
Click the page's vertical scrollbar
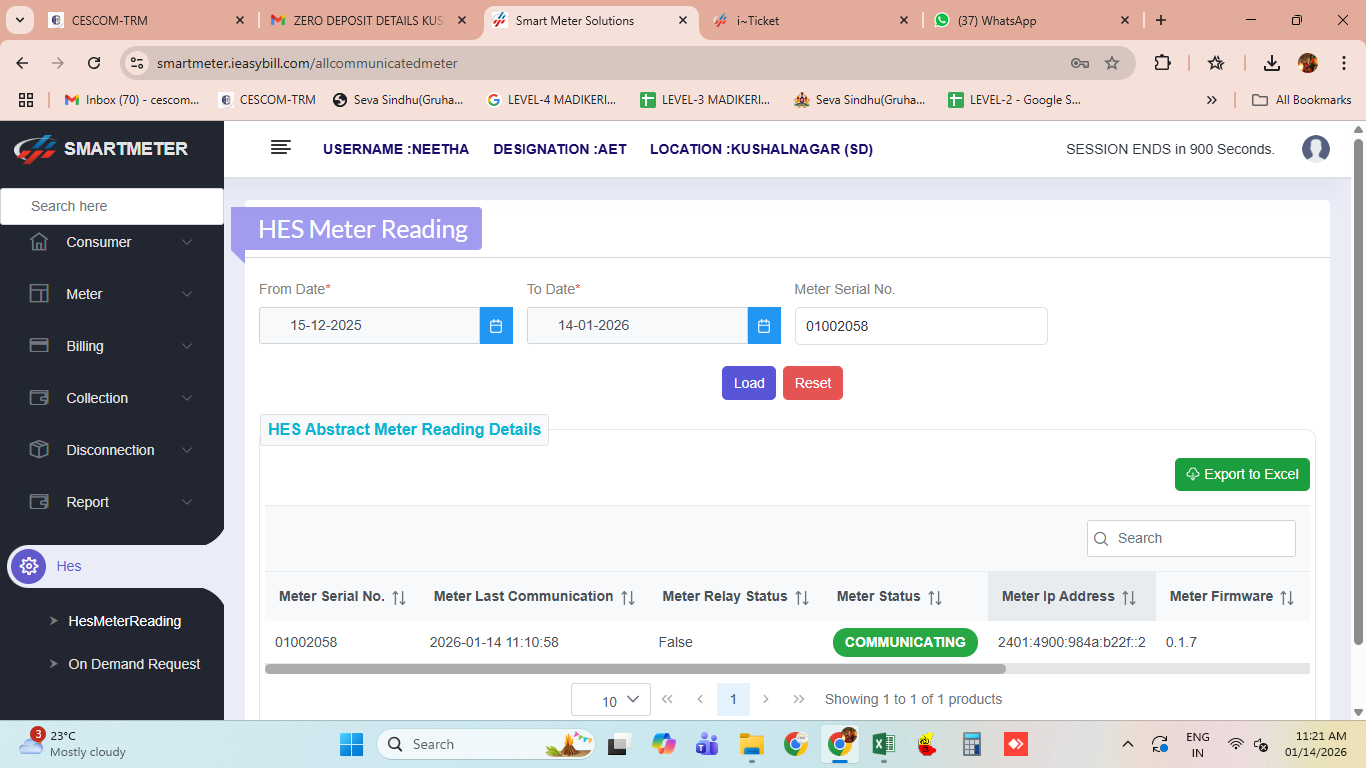point(1358,391)
